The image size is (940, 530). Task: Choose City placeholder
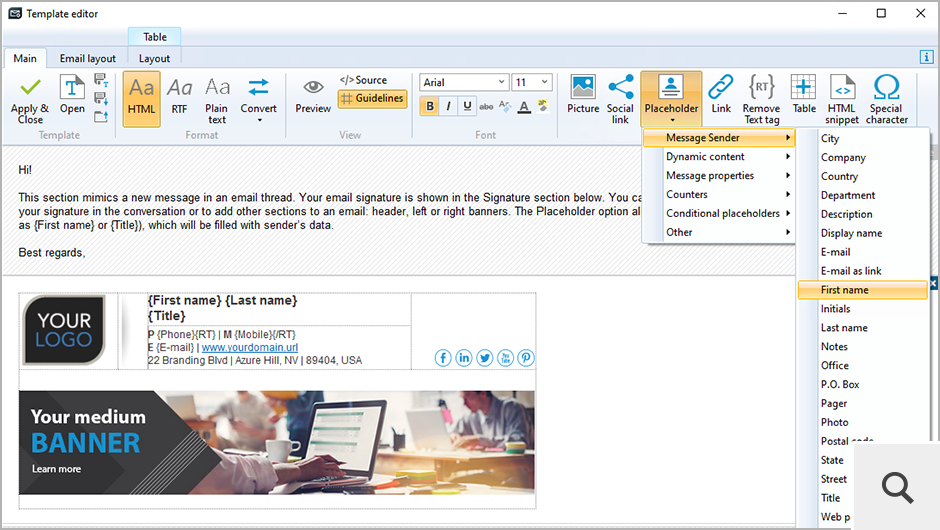pyautogui.click(x=863, y=138)
